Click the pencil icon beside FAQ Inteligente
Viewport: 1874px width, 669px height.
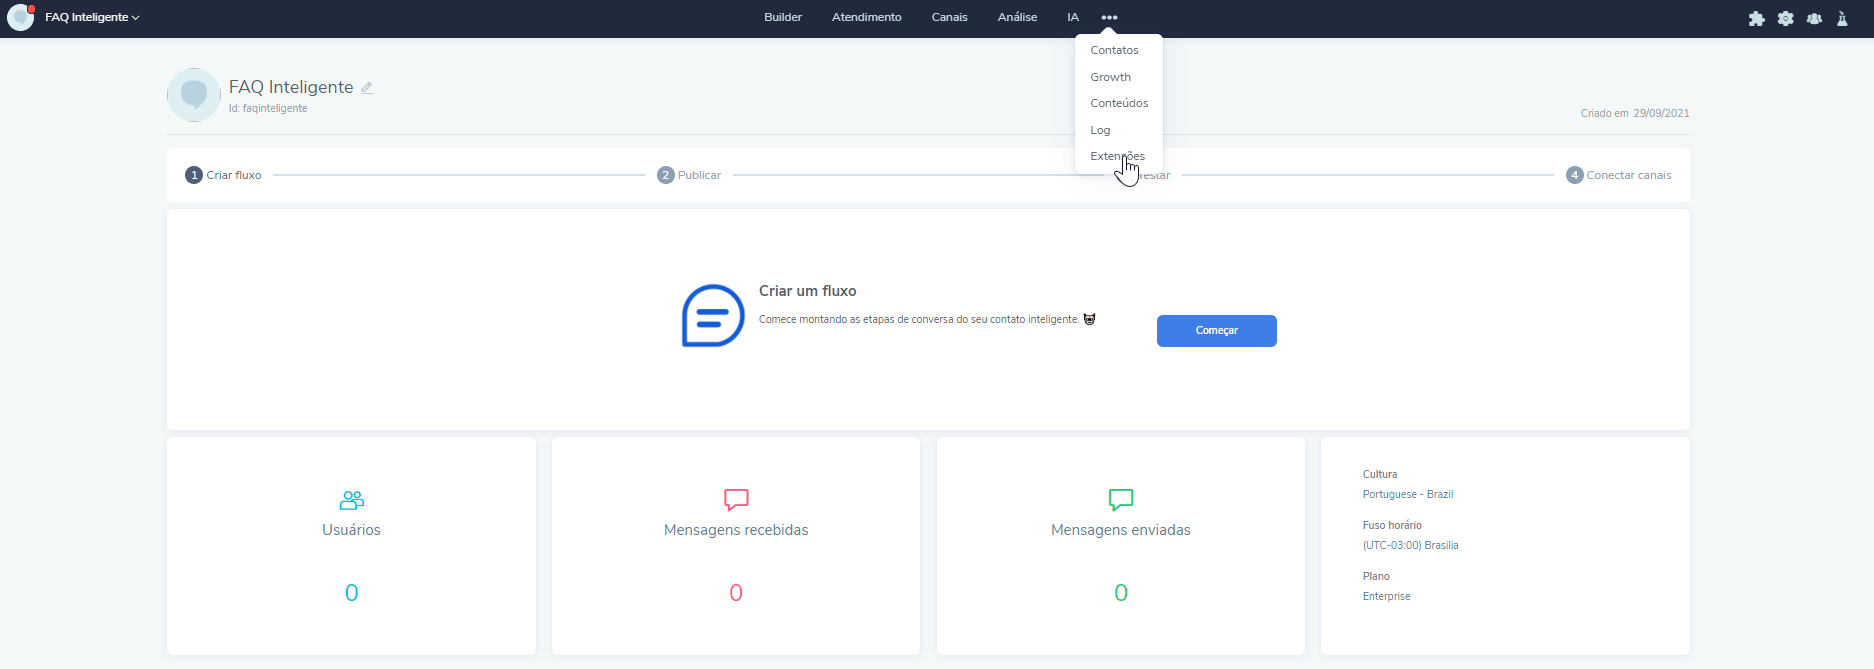[367, 88]
